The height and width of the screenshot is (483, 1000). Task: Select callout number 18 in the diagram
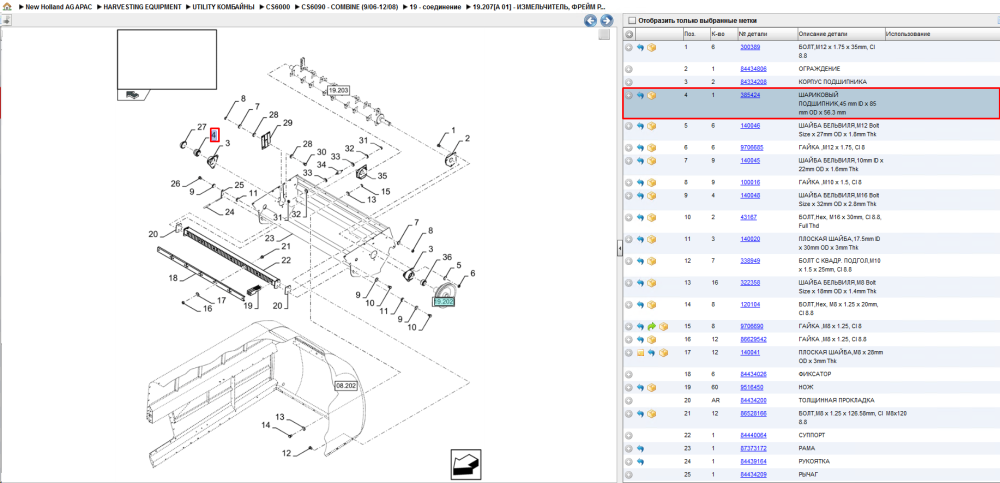click(x=173, y=278)
